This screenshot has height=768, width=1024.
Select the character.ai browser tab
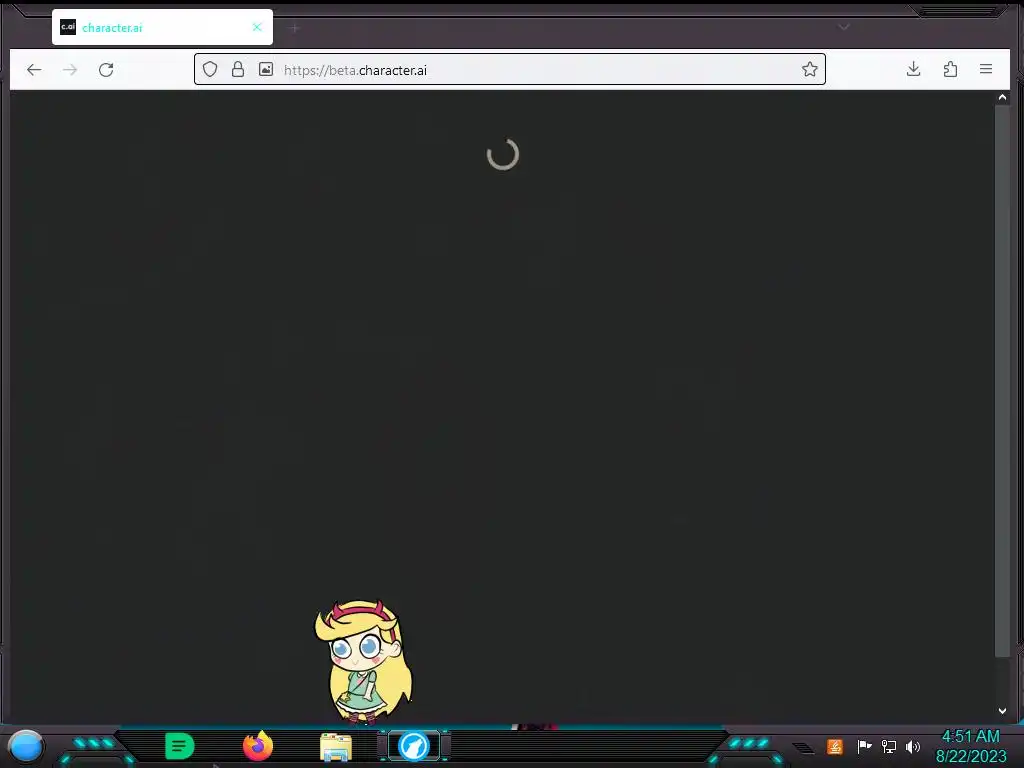click(162, 27)
